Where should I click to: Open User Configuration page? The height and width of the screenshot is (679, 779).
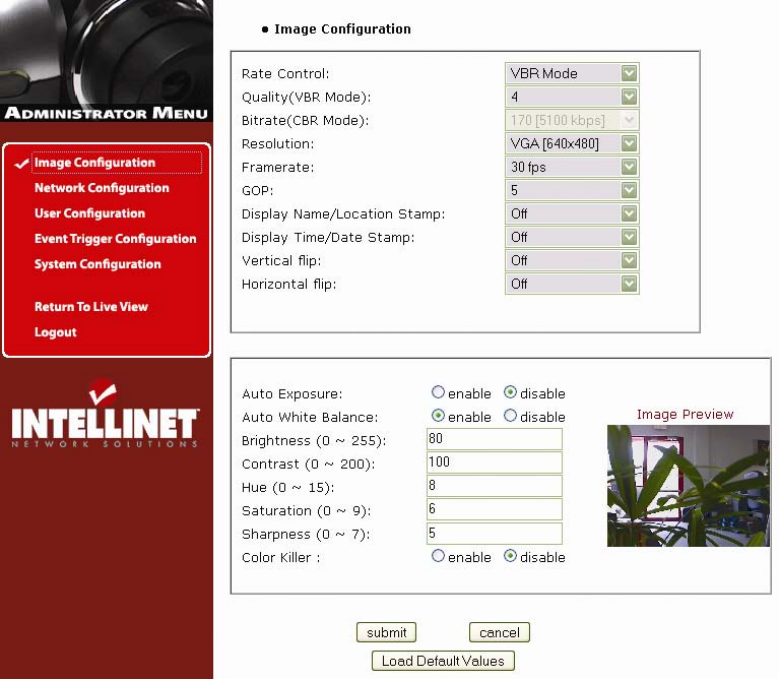(x=90, y=213)
